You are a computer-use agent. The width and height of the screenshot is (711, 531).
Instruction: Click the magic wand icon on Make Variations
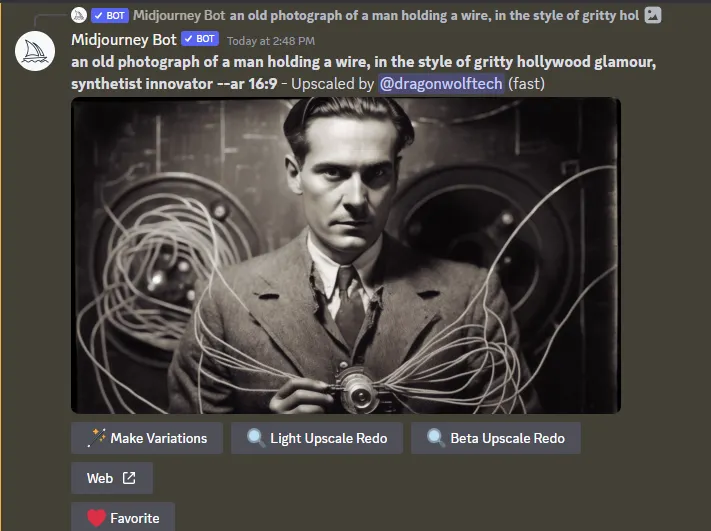point(96,438)
